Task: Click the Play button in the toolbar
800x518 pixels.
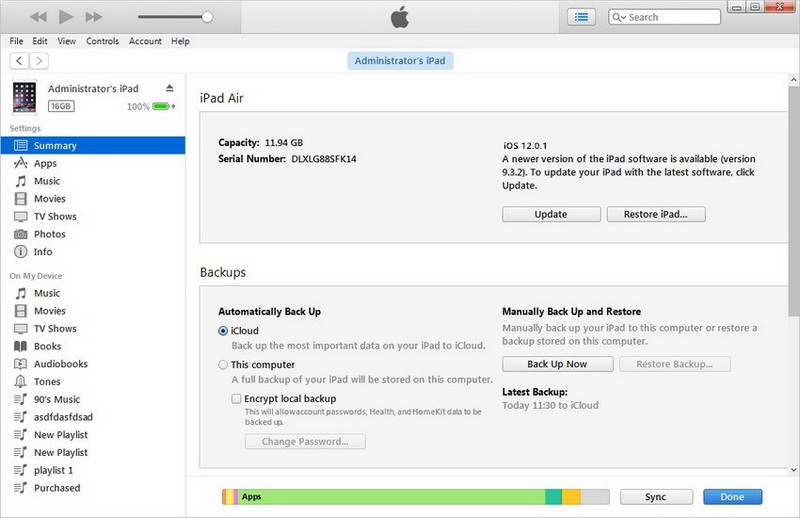Action: click(66, 17)
